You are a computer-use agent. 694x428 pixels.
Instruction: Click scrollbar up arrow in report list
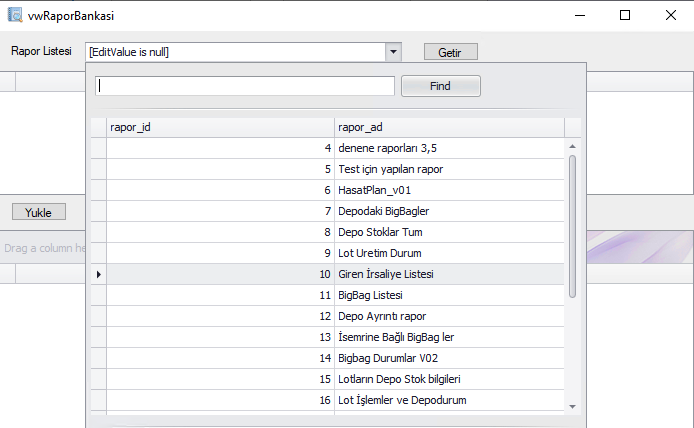pyautogui.click(x=573, y=146)
